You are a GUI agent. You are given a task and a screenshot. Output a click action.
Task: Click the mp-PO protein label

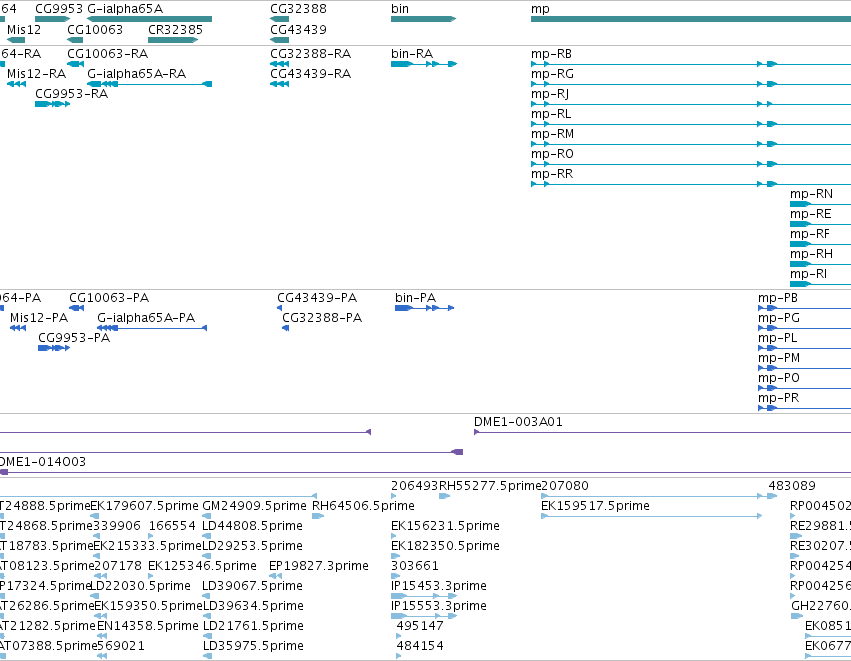tap(779, 378)
